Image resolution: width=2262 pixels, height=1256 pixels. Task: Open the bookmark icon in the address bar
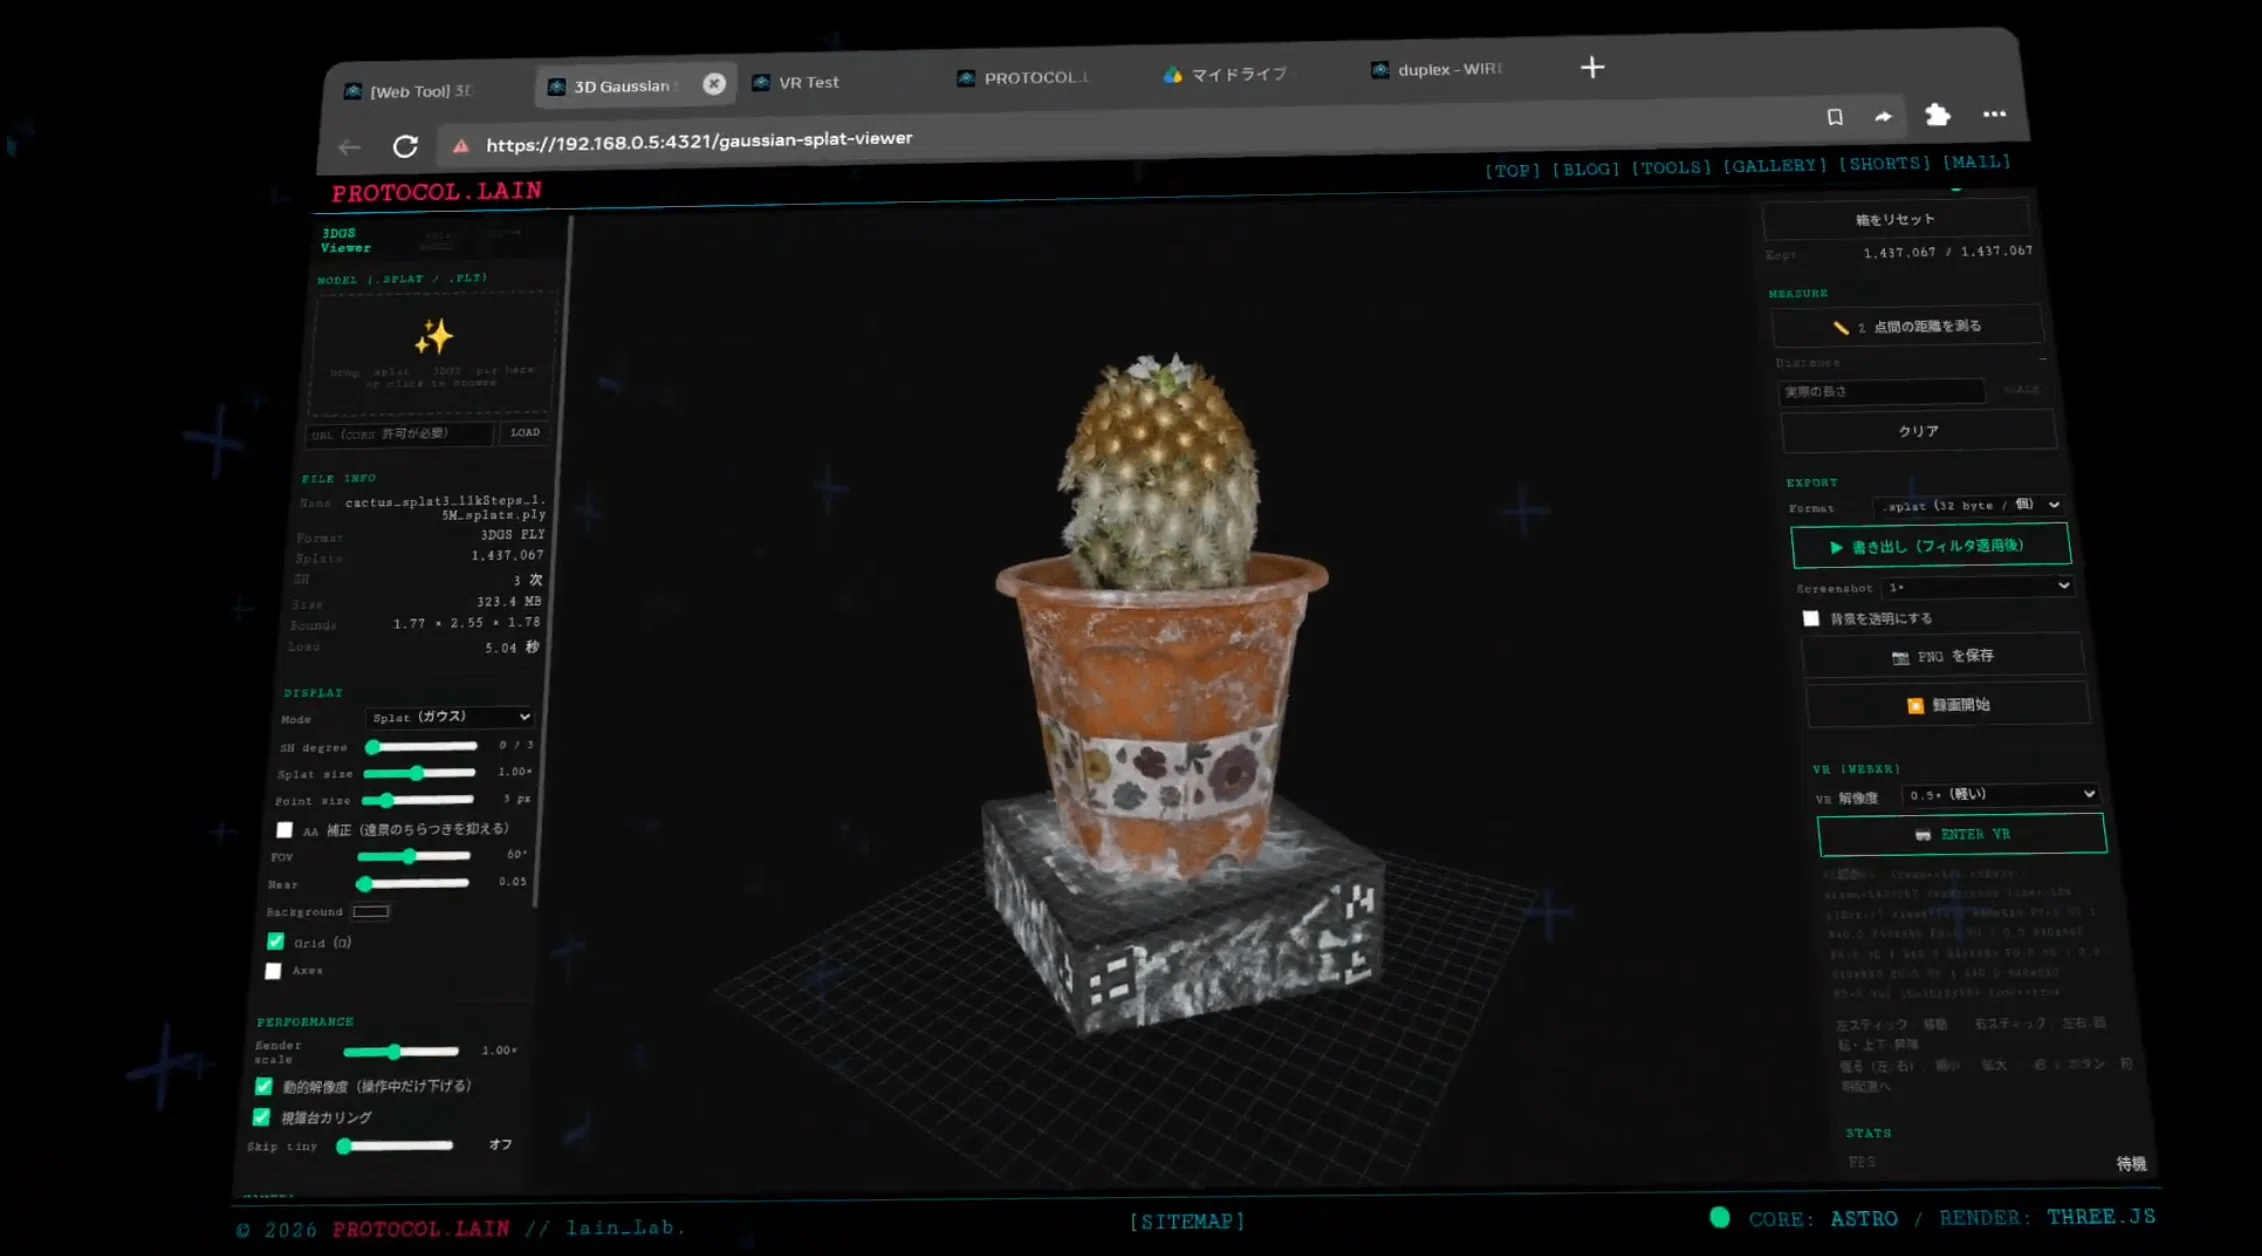click(x=1834, y=117)
